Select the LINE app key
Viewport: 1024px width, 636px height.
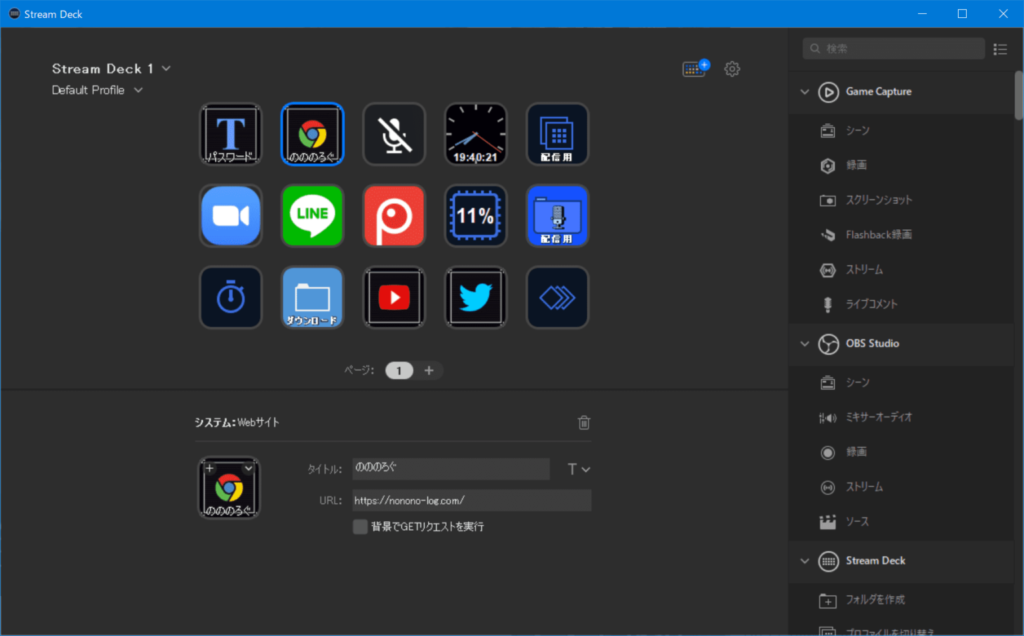point(312,215)
